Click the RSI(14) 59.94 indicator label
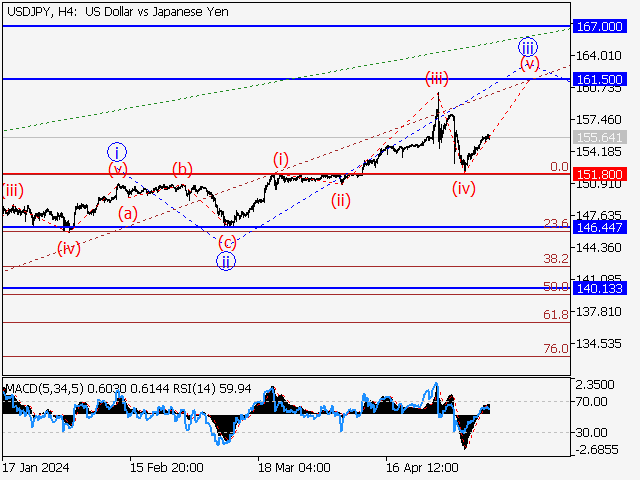The height and width of the screenshot is (480, 640). click(212, 388)
